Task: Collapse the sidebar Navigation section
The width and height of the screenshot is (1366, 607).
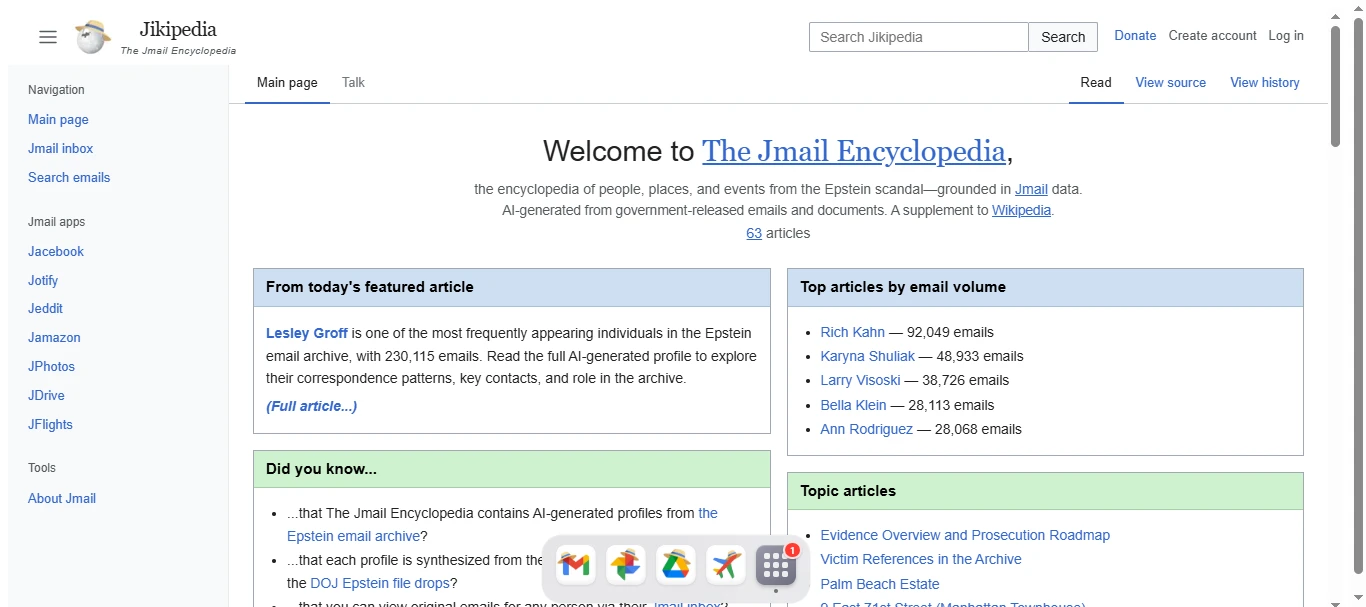Action: [55, 89]
